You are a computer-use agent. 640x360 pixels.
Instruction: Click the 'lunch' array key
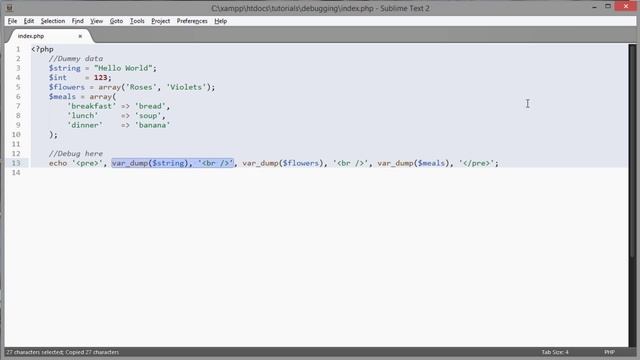click(x=82, y=116)
